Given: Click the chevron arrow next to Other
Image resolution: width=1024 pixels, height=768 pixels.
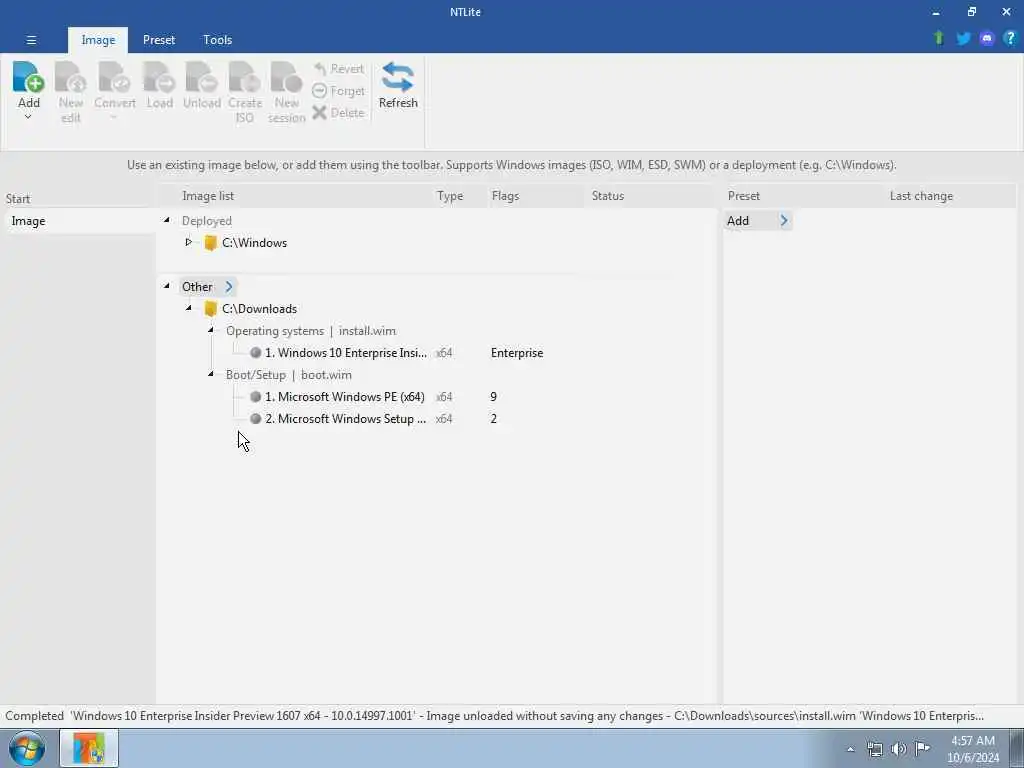Looking at the screenshot, I should point(229,287).
